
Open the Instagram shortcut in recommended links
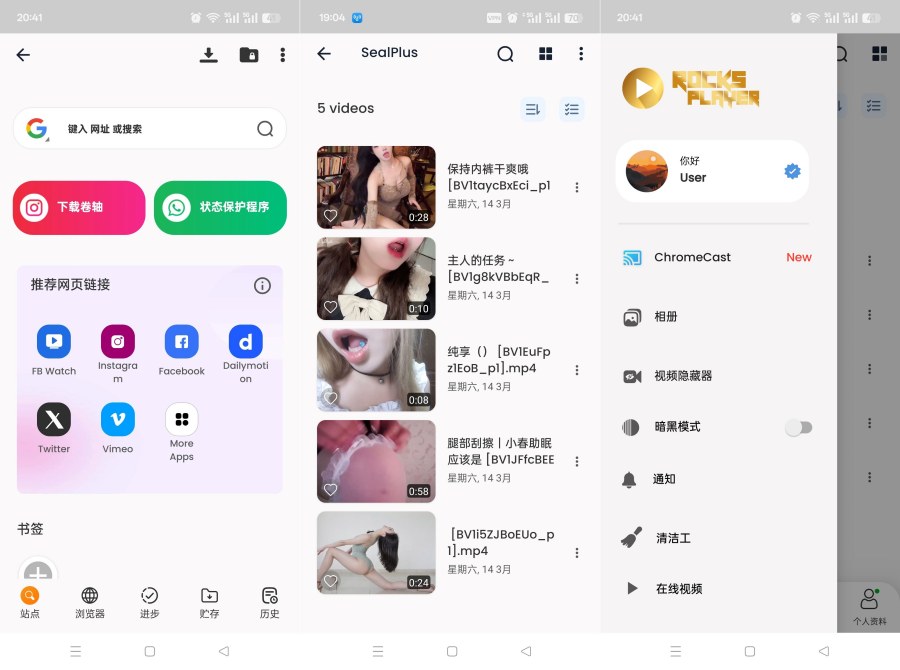tap(117, 342)
